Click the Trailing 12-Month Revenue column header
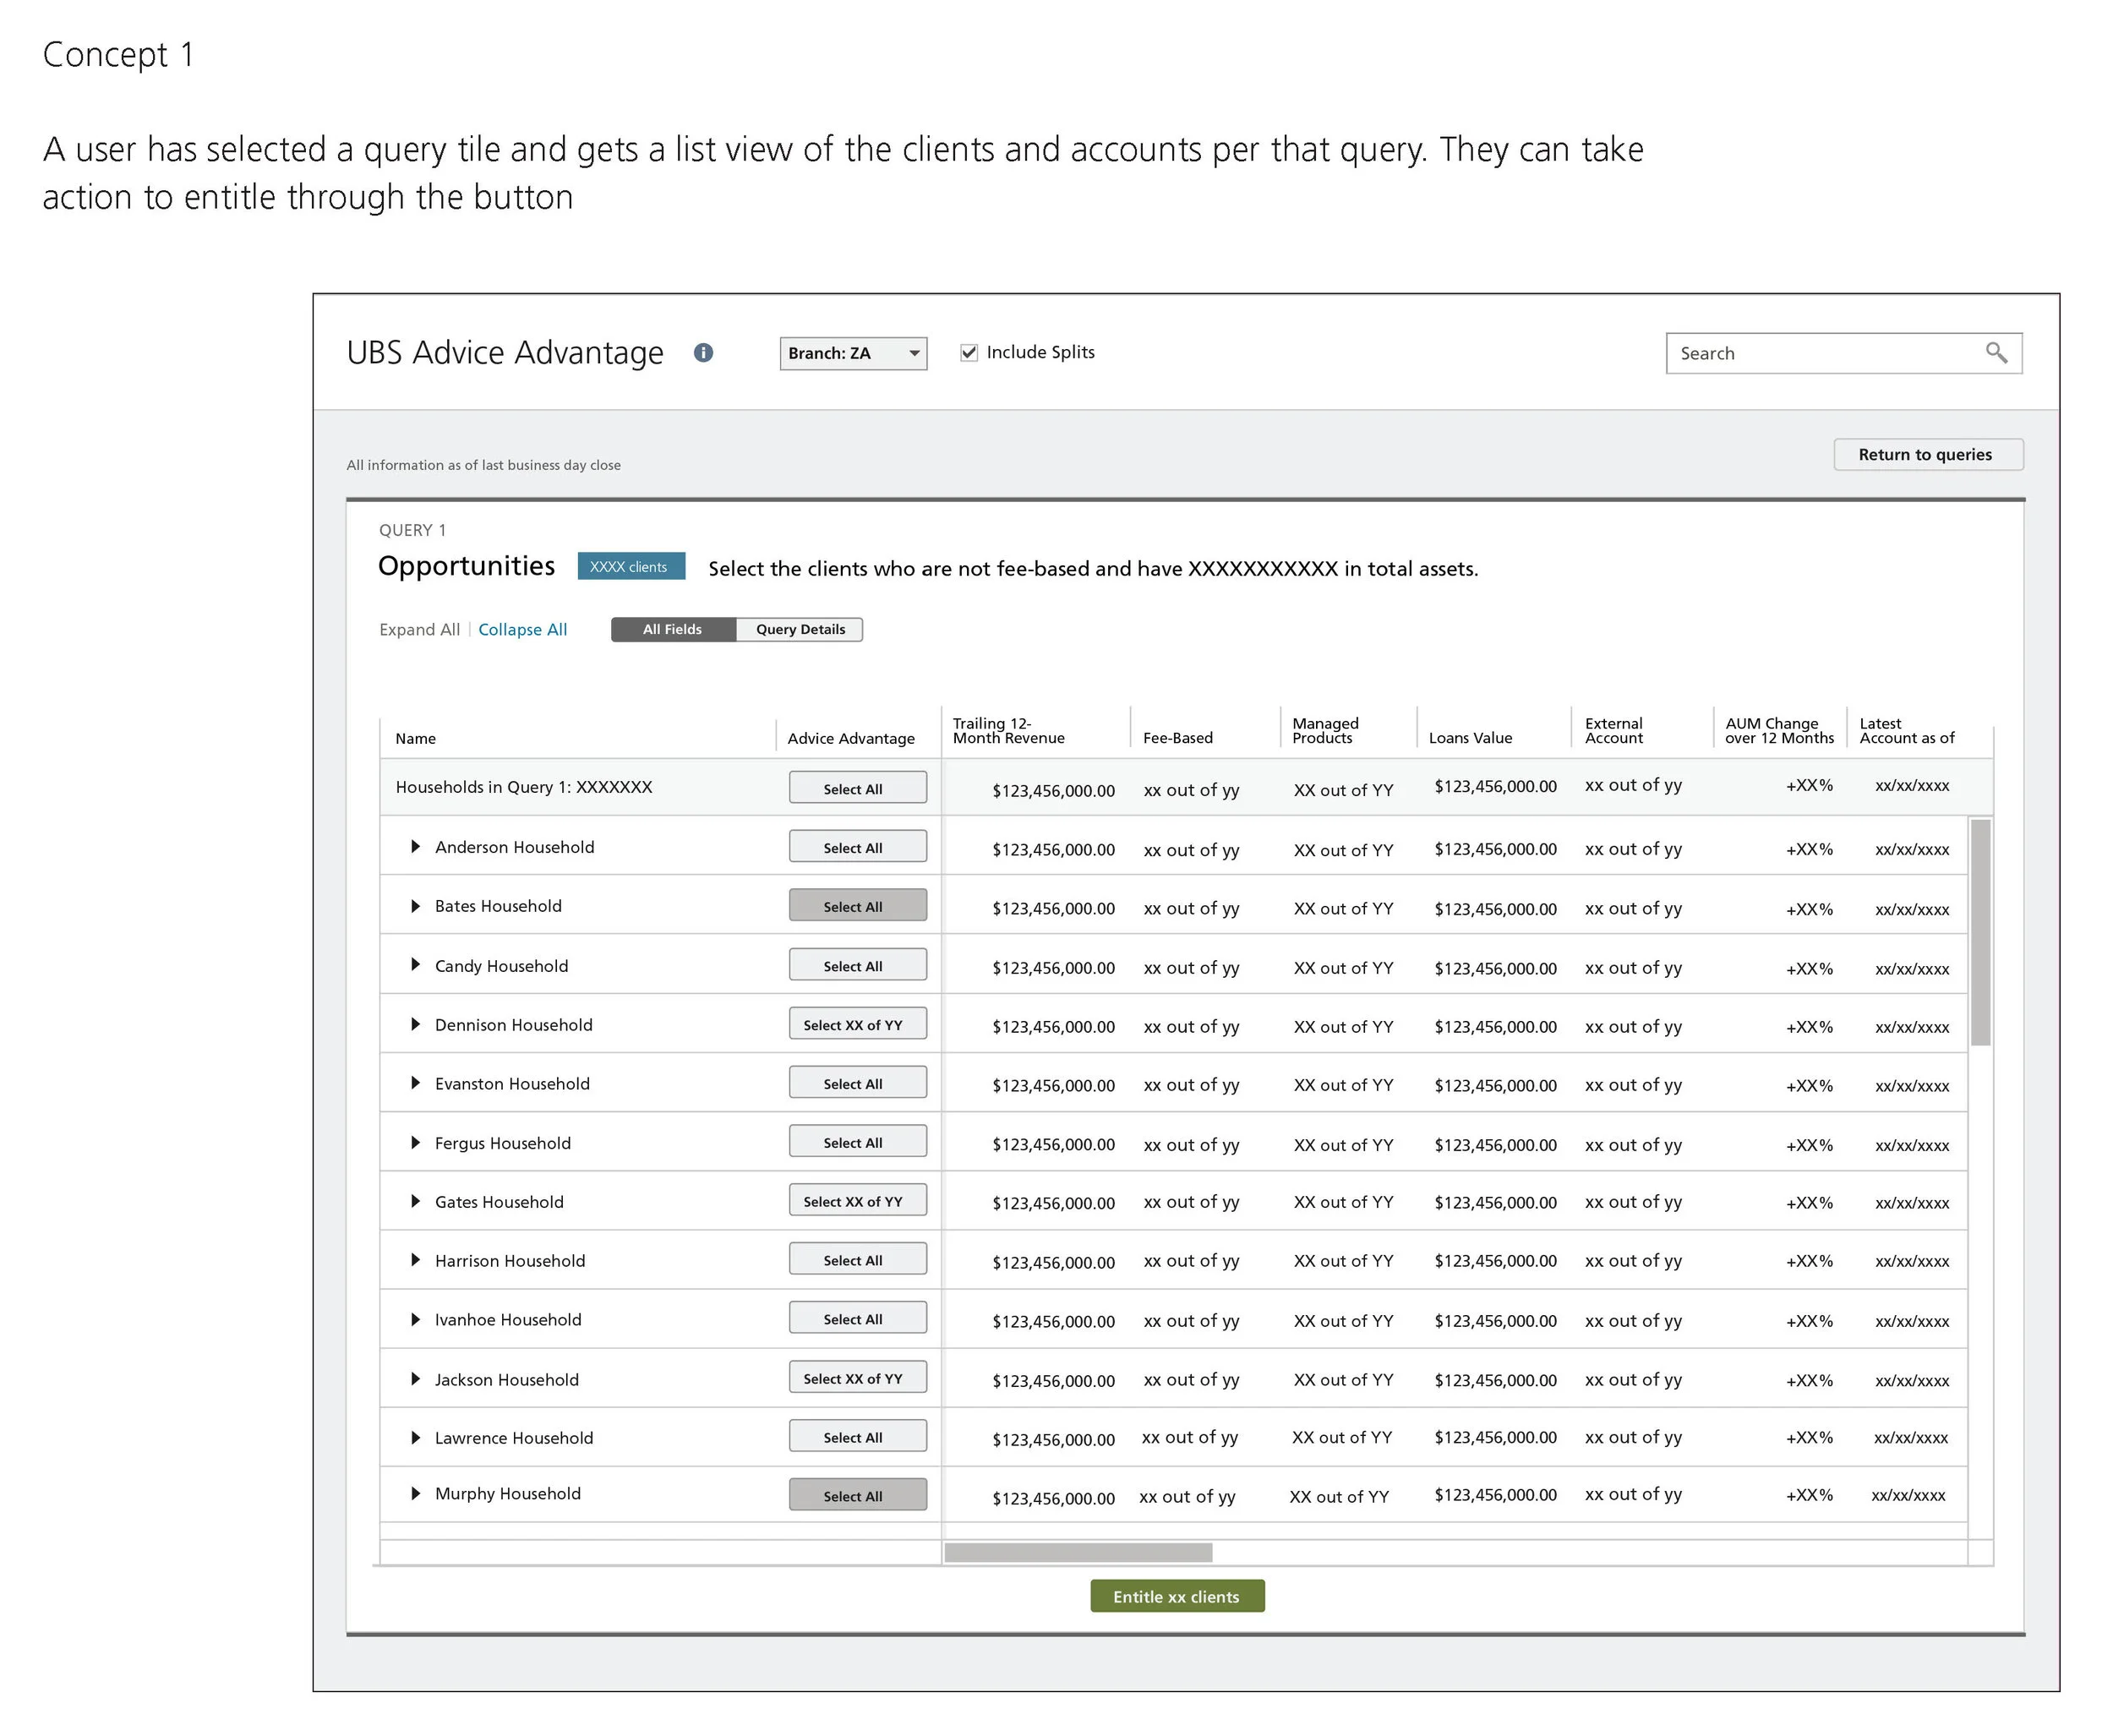Image resolution: width=2113 pixels, height=1736 pixels. (x=1008, y=730)
